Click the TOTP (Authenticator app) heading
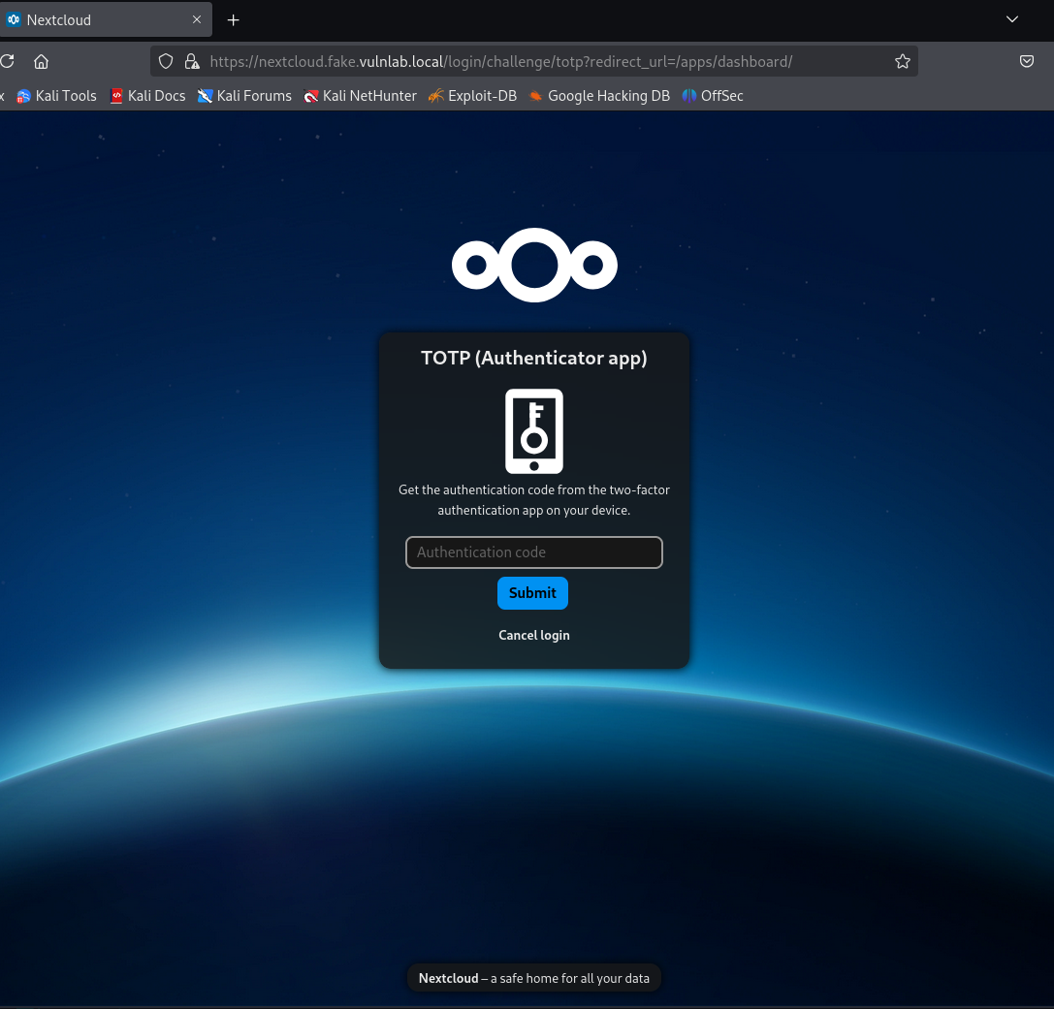This screenshot has height=1009, width=1054. coord(534,358)
